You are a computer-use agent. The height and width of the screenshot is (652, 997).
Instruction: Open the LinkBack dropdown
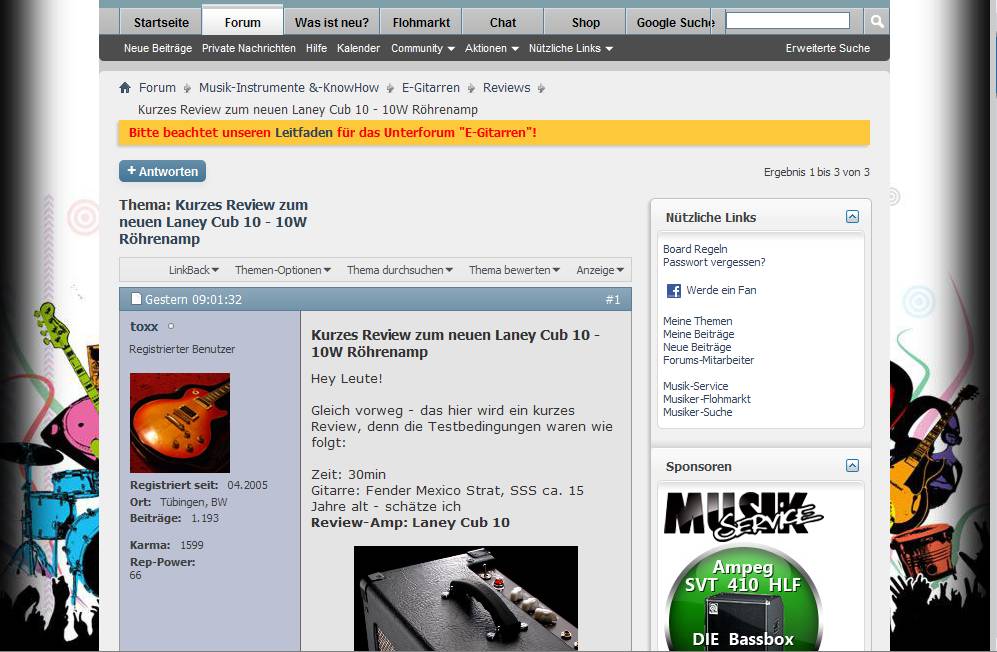pos(193,270)
